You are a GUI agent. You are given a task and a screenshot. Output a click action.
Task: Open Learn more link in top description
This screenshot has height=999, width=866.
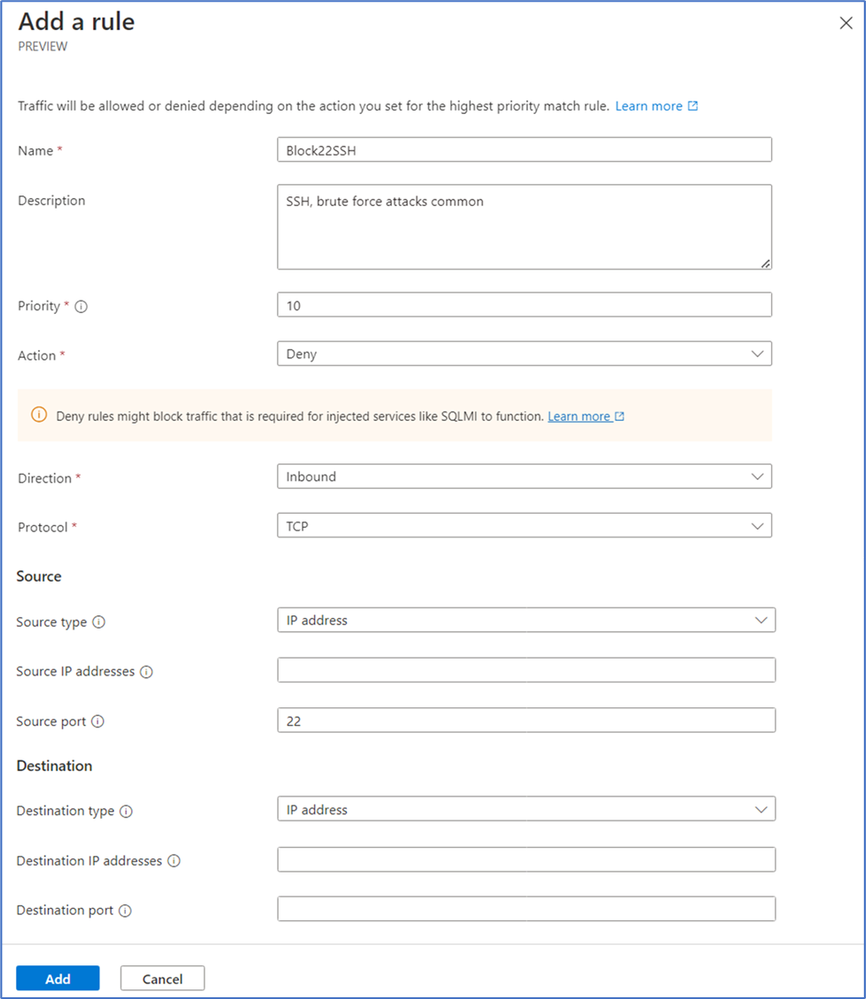[656, 106]
